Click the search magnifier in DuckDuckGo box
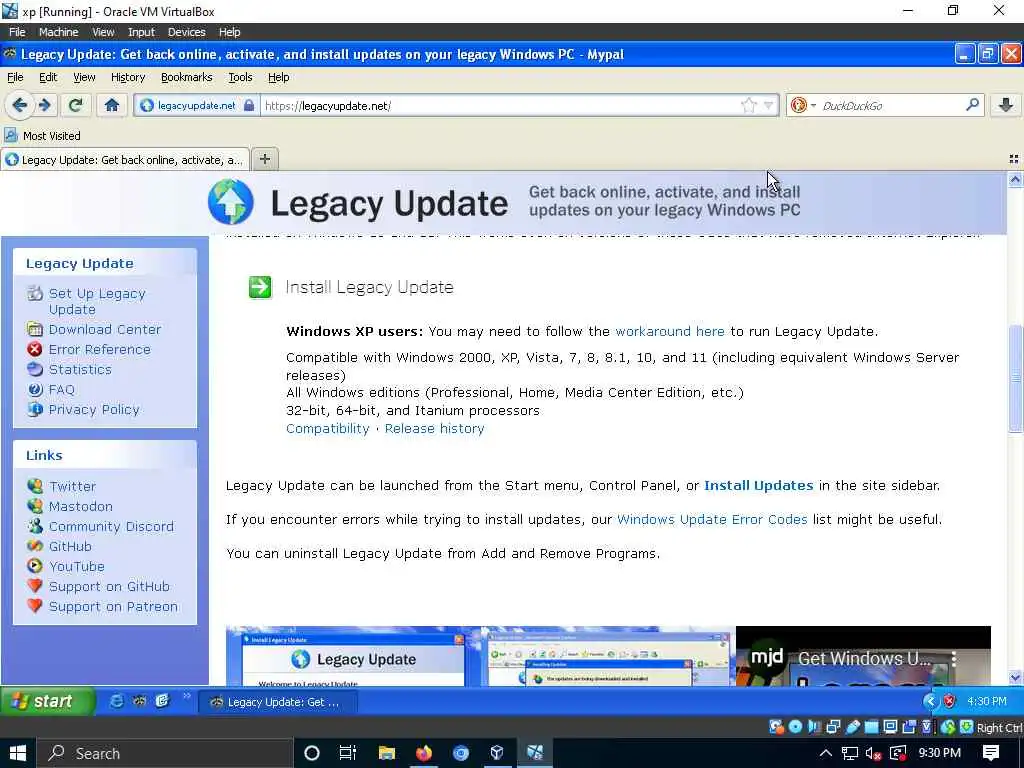1024x768 pixels. 972,104
